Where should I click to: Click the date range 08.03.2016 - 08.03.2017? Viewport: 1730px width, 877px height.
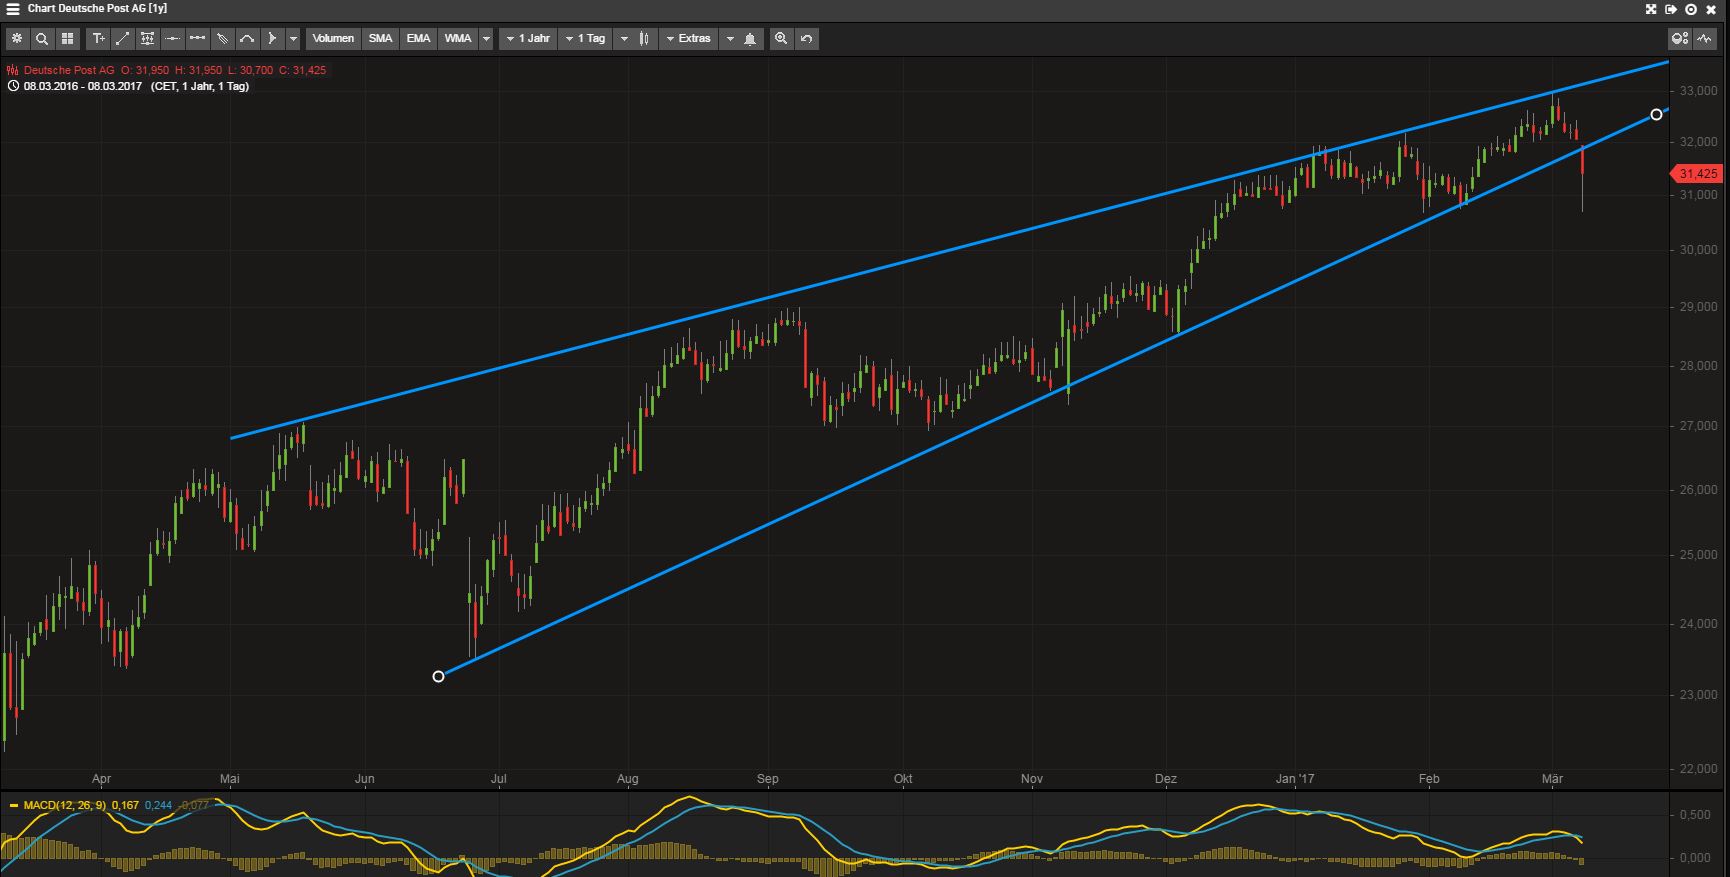point(83,86)
